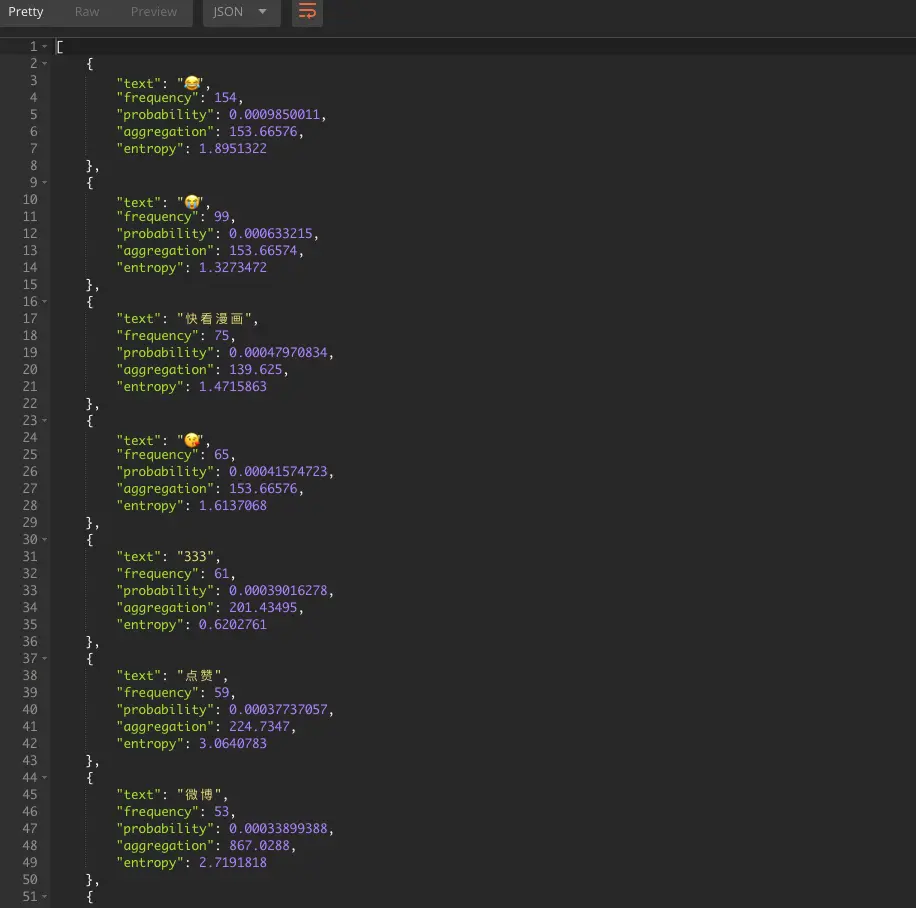The height and width of the screenshot is (908, 916).
Task: Collapse the object starting at line 9
Action: pyautogui.click(x=45, y=182)
